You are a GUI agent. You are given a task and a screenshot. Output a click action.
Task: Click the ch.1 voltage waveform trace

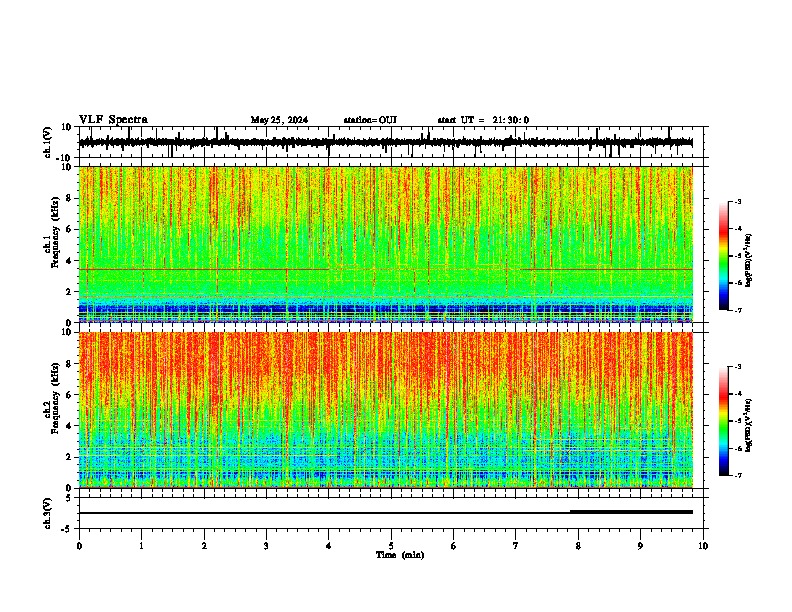(385, 142)
